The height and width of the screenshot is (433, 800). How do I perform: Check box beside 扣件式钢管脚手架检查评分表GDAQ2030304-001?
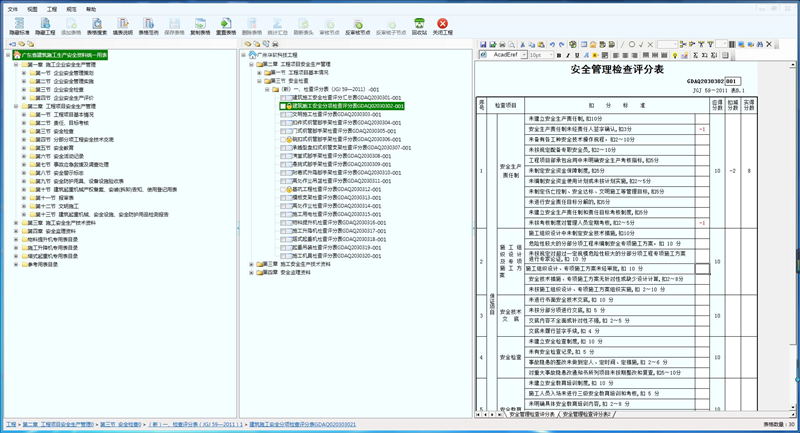coord(283,123)
